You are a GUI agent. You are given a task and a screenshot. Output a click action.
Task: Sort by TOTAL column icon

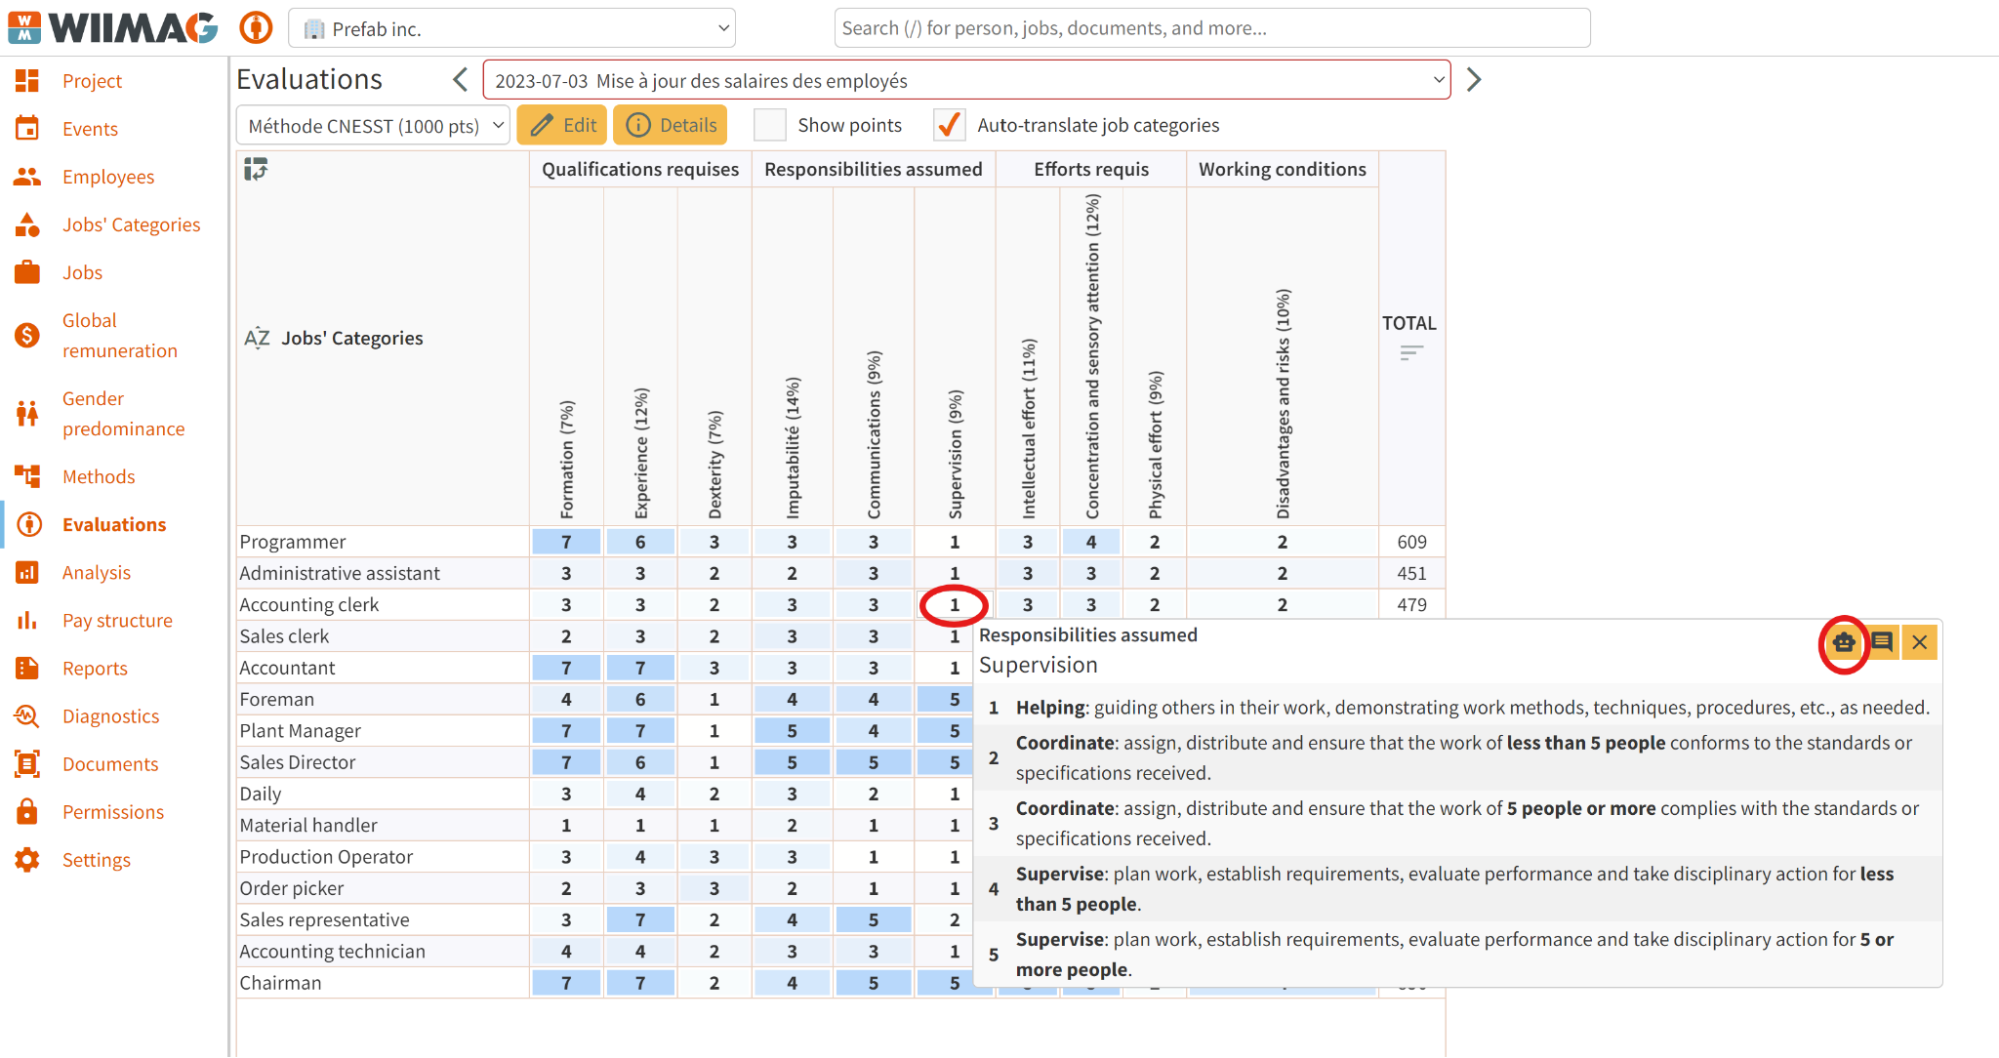click(x=1411, y=353)
